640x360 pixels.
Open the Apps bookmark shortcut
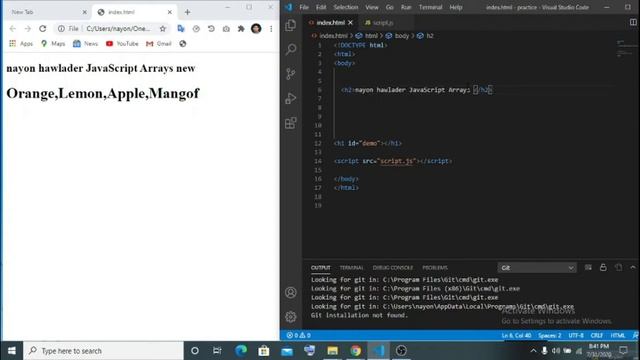(21, 44)
